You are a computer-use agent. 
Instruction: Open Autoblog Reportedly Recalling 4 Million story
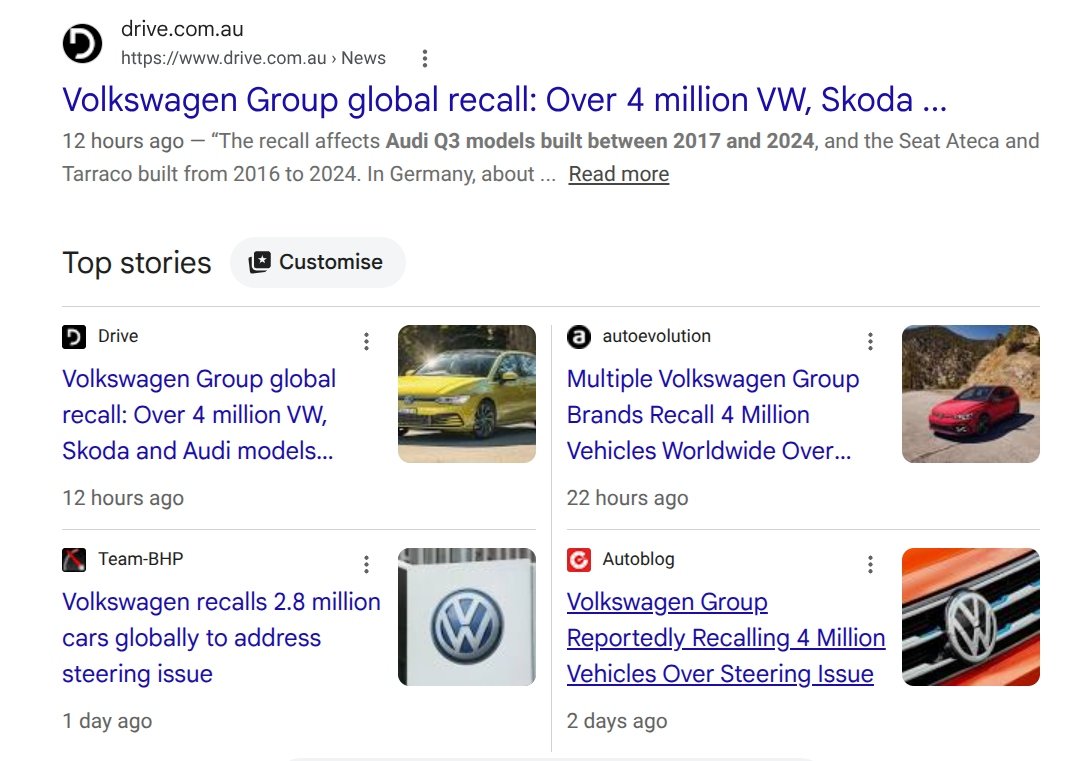726,638
